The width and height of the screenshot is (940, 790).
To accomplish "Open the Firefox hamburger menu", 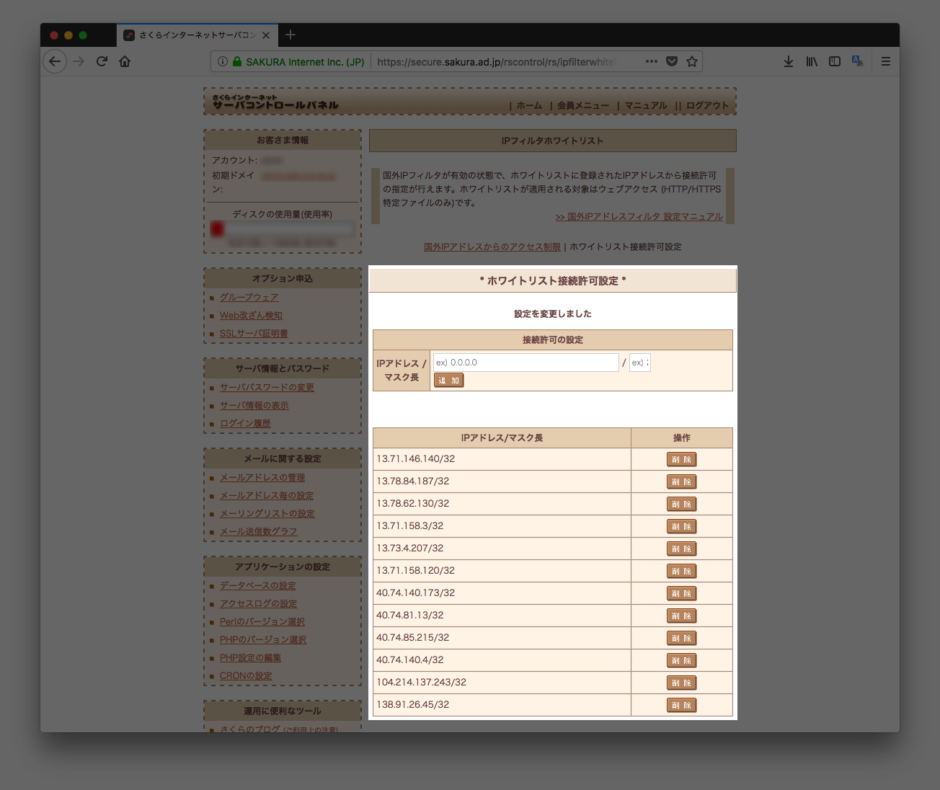I will coord(886,60).
